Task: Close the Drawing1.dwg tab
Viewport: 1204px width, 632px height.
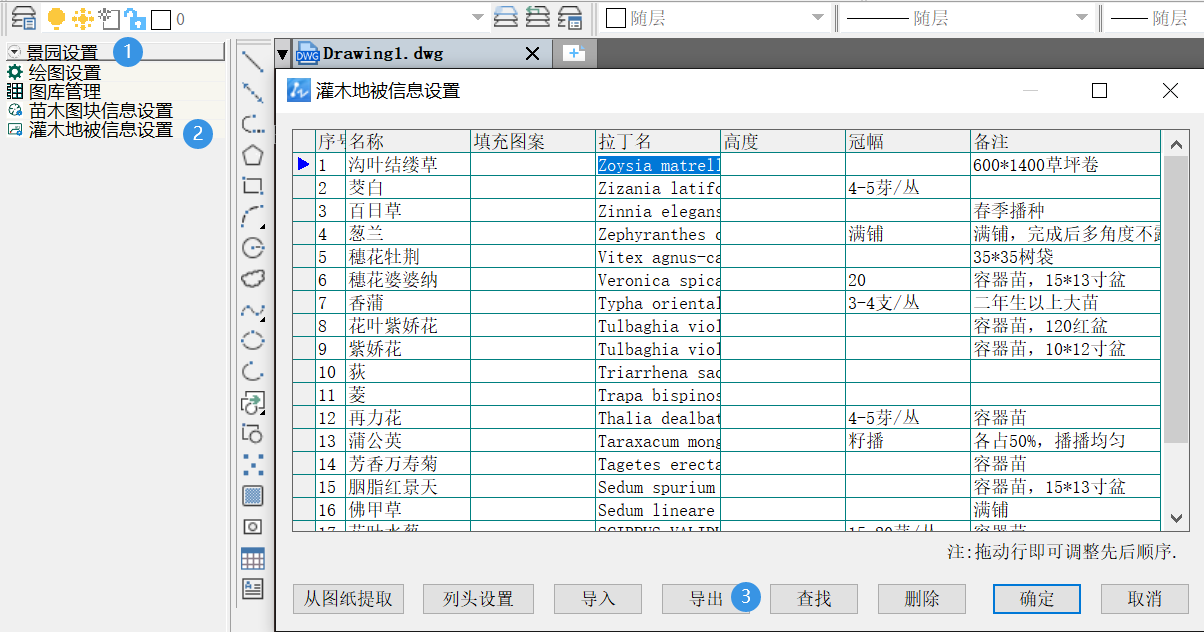Action: (x=532, y=54)
